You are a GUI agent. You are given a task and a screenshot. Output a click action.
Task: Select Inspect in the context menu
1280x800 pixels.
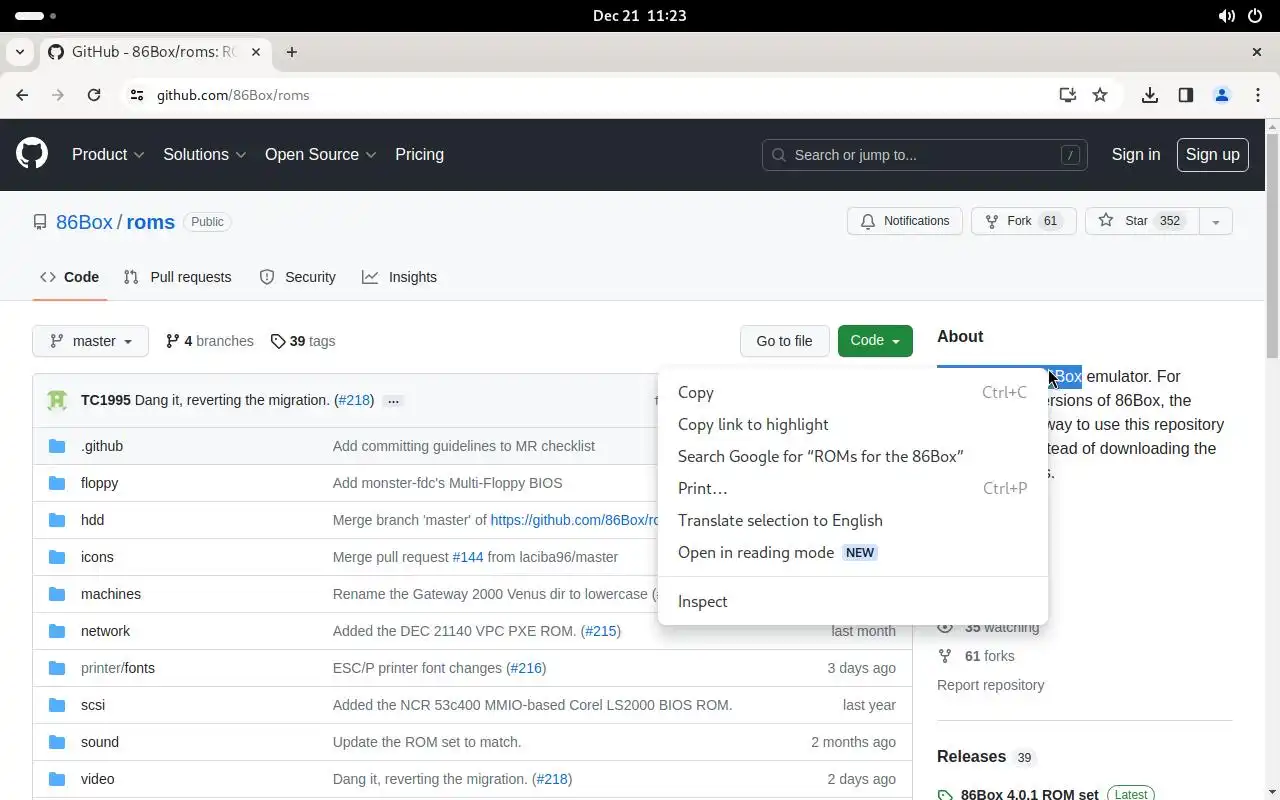[x=852, y=601]
